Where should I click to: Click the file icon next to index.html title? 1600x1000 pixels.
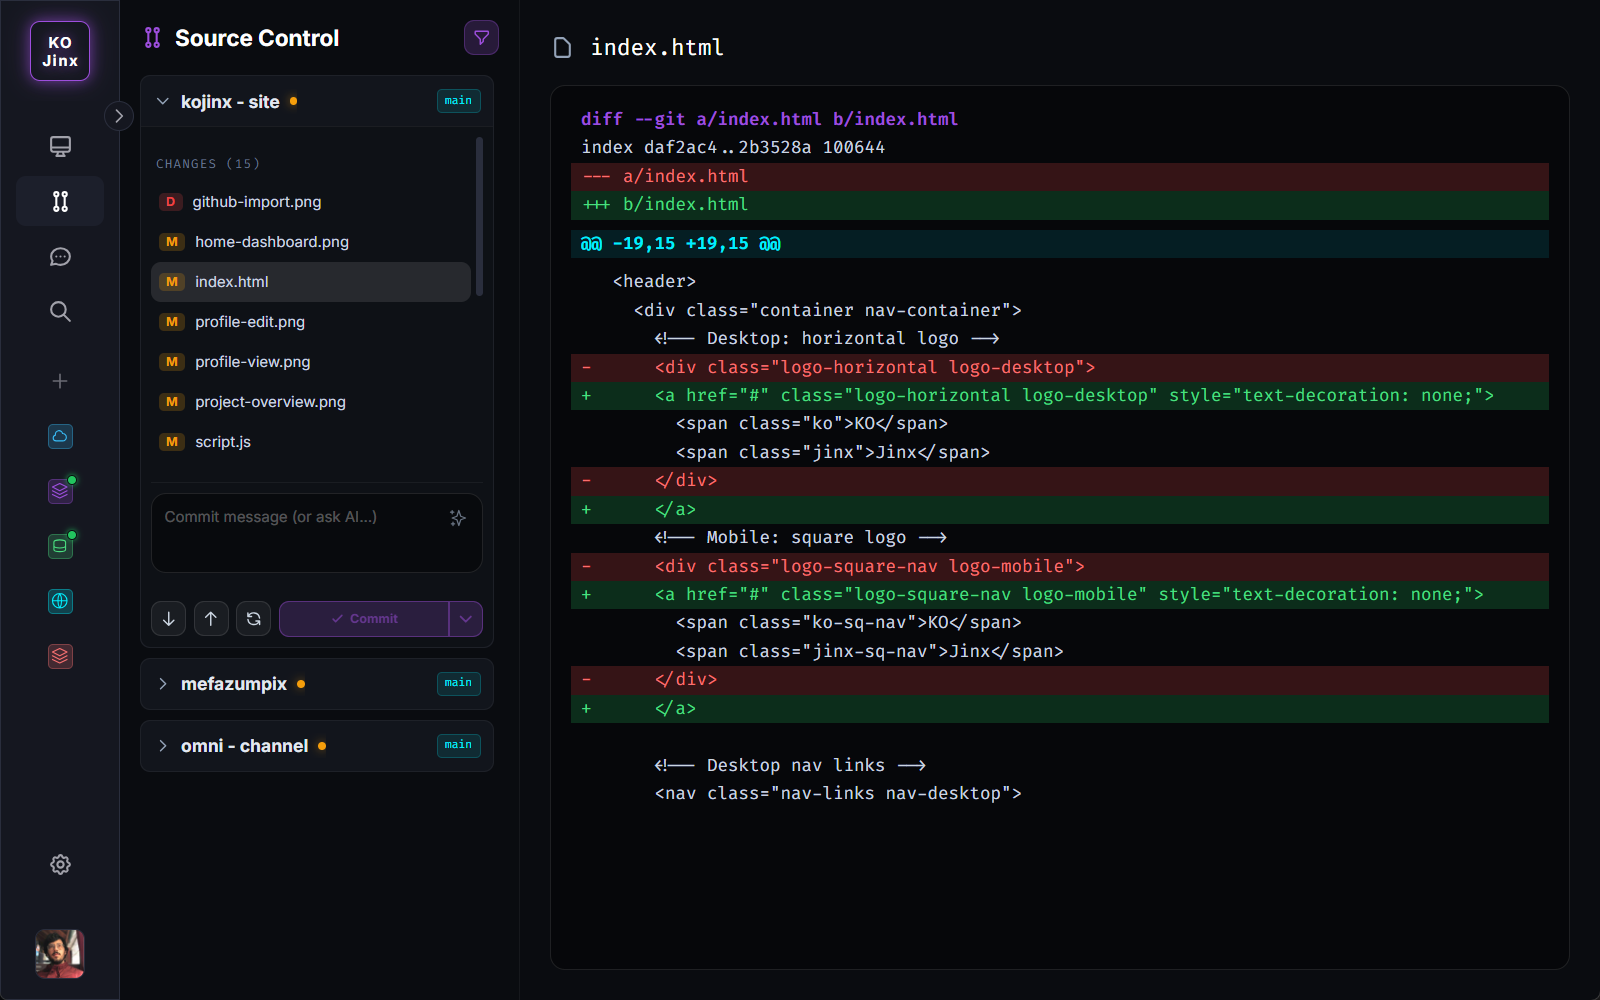(x=563, y=48)
